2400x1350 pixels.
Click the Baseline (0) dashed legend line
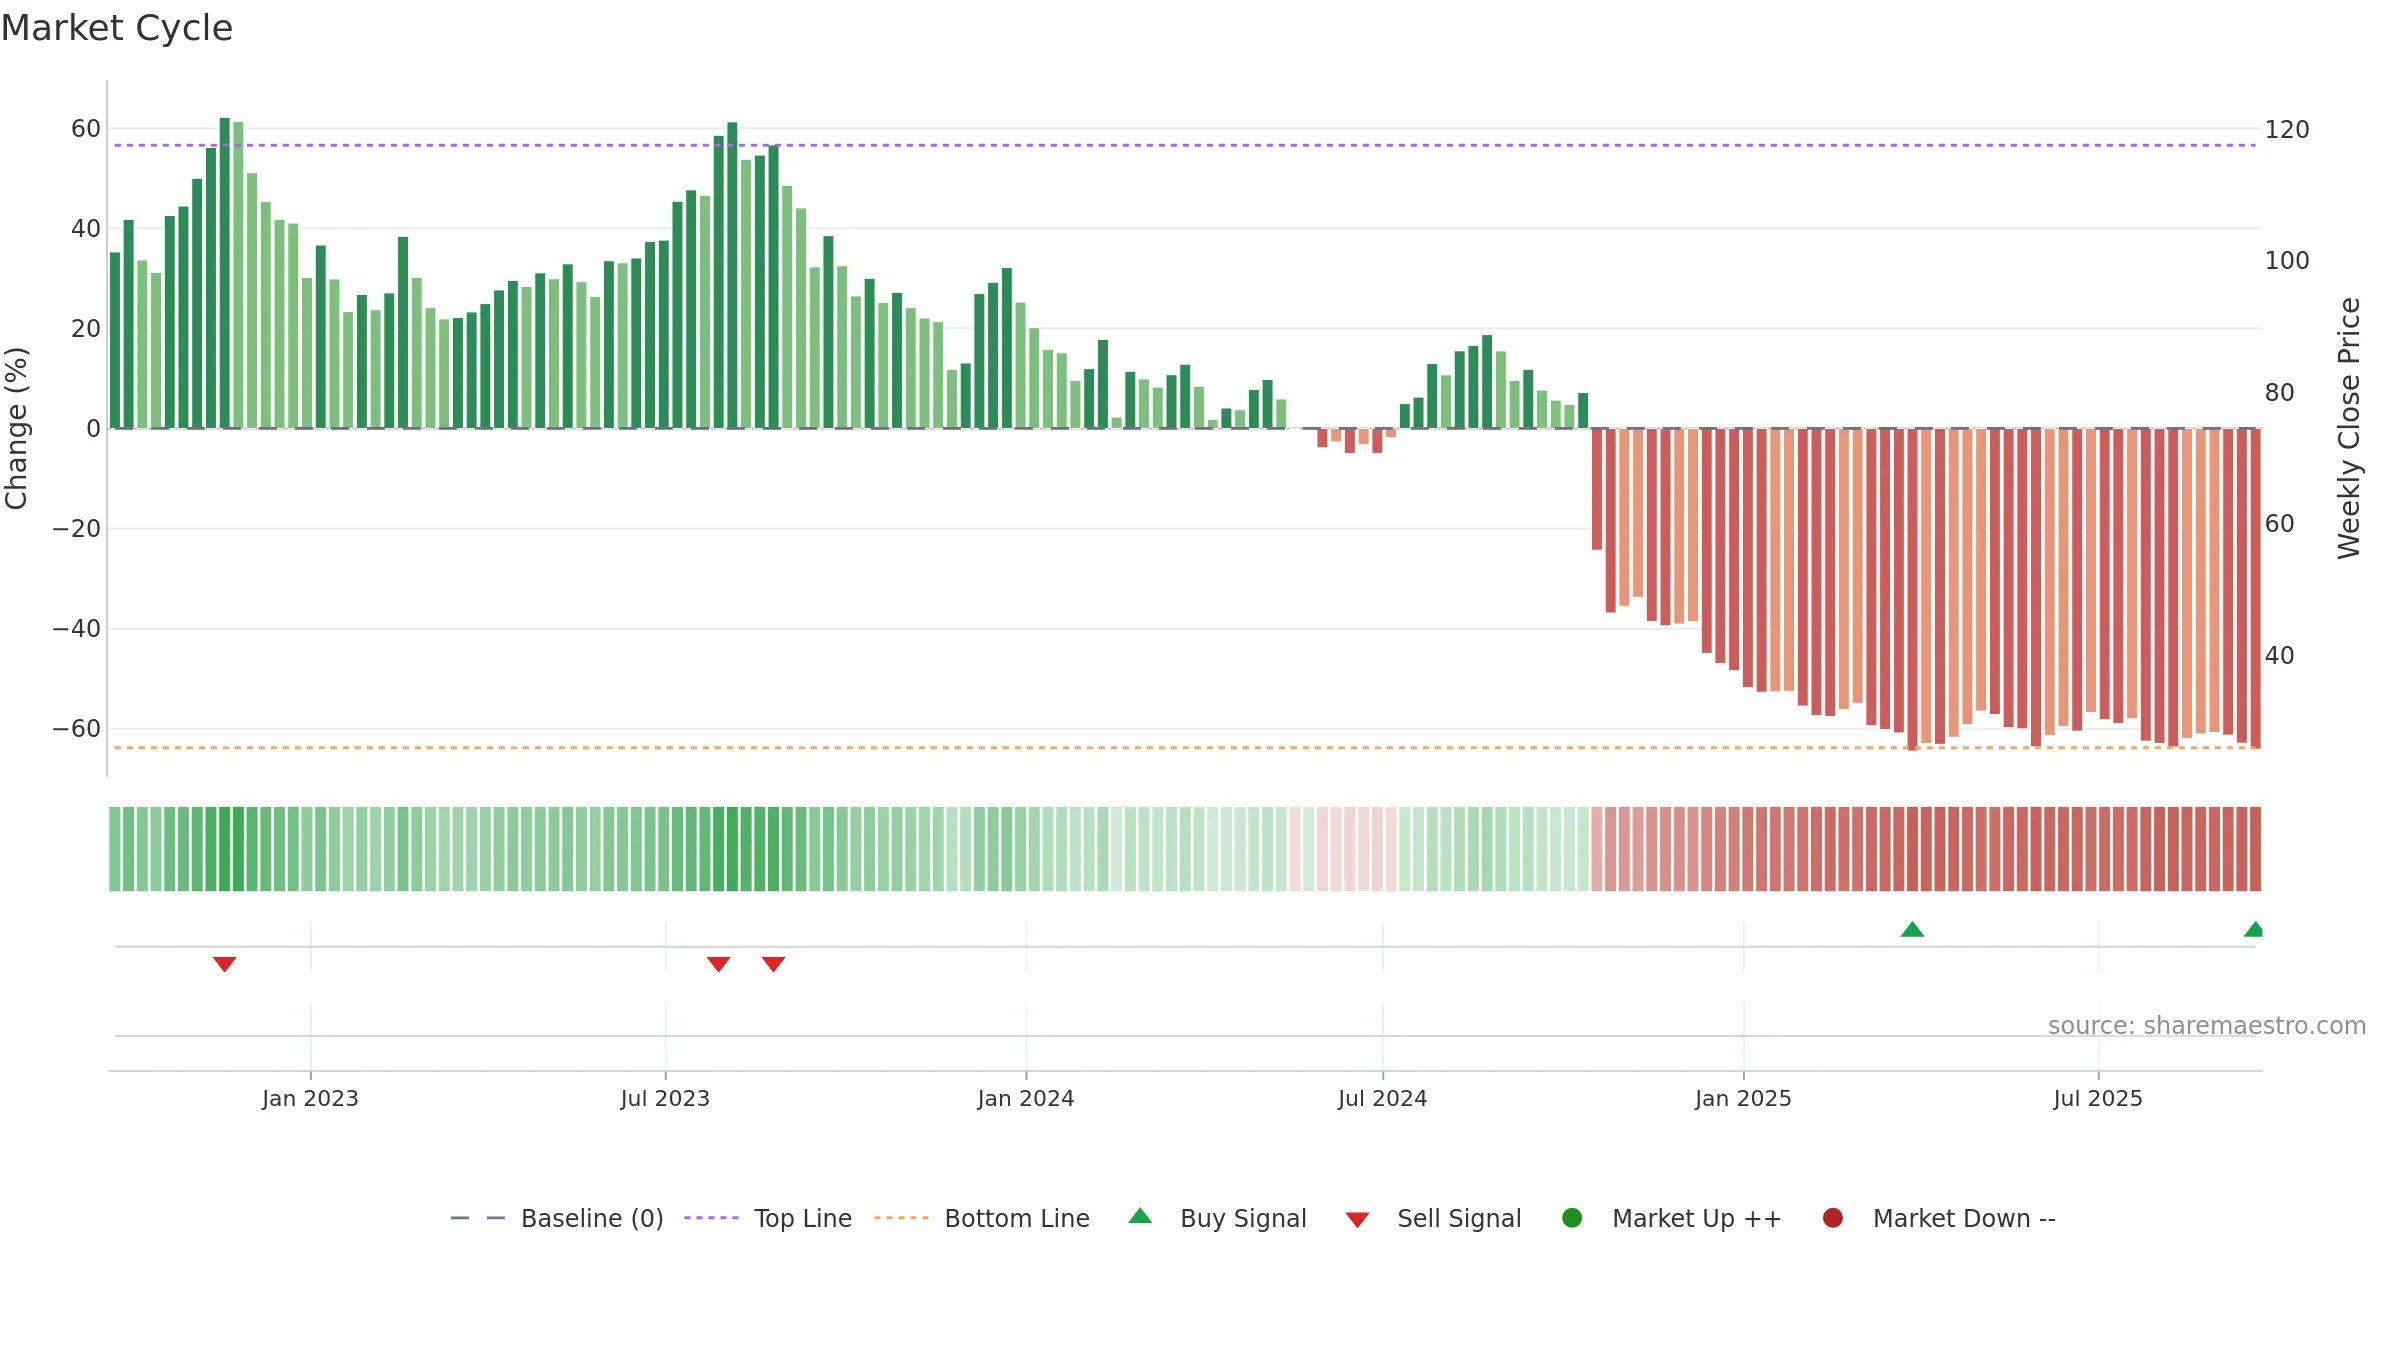478,1218
